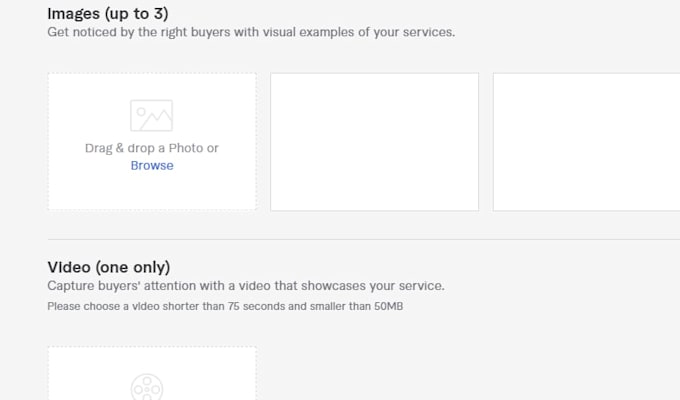Click the "Get noticed by the right buyers" description

tap(251, 32)
